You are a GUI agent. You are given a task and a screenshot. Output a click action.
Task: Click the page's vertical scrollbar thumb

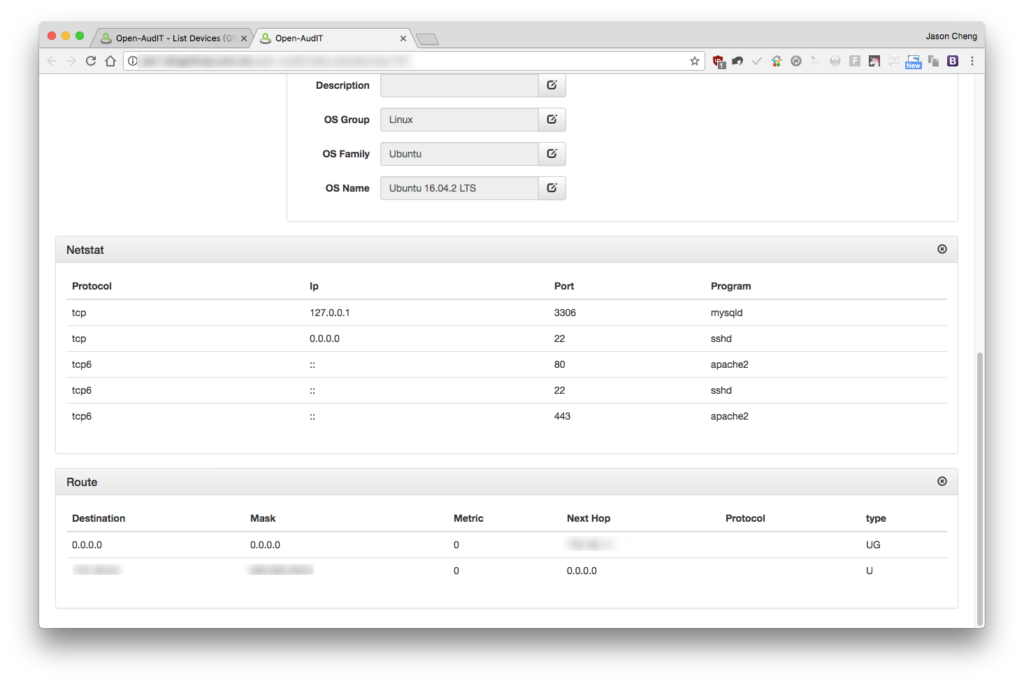tap(979, 489)
